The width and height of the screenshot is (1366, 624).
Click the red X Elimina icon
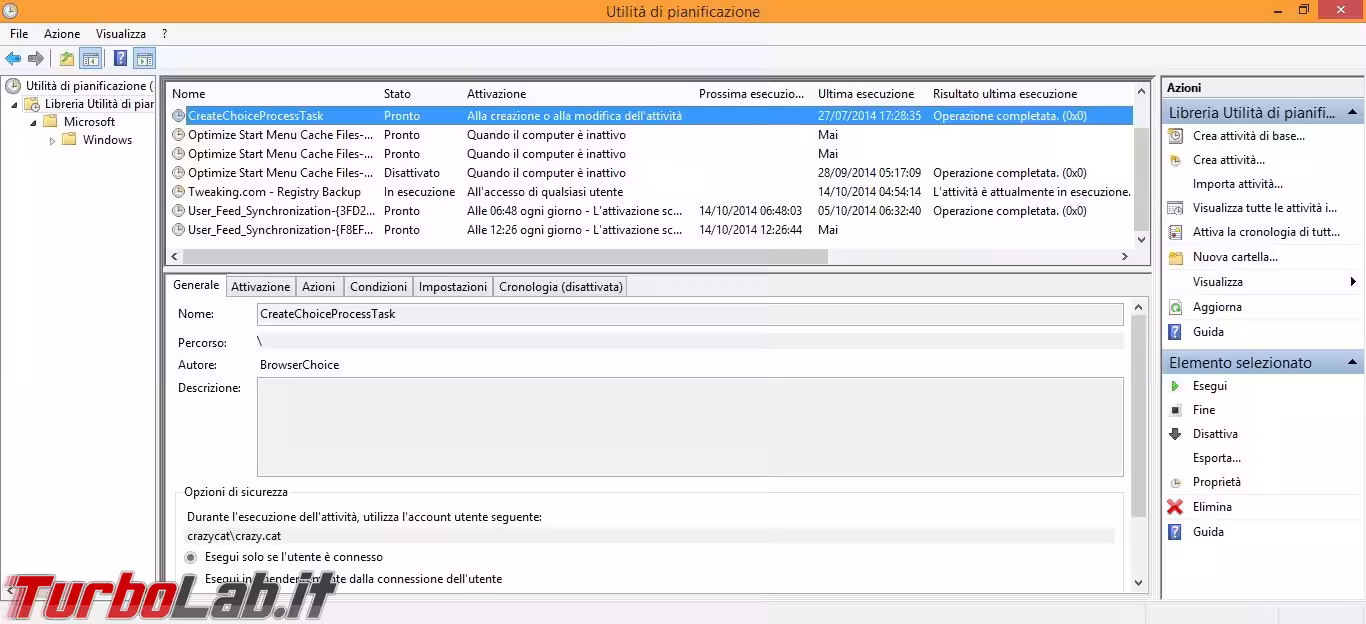click(1175, 507)
